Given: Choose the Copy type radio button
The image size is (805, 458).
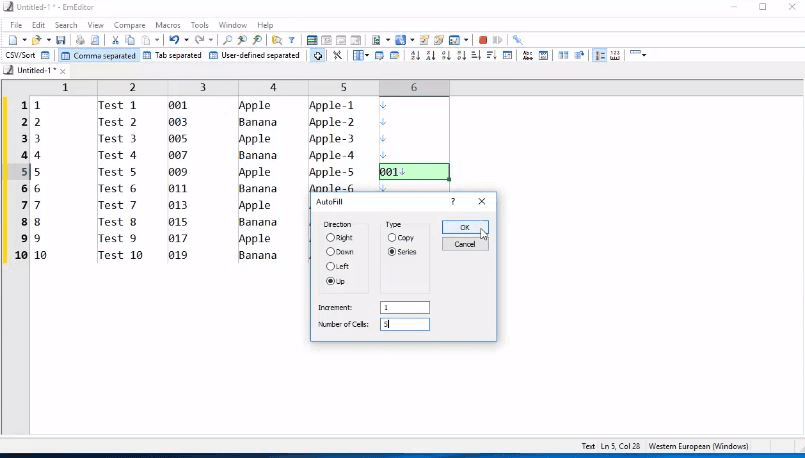Looking at the screenshot, I should coord(392,238).
